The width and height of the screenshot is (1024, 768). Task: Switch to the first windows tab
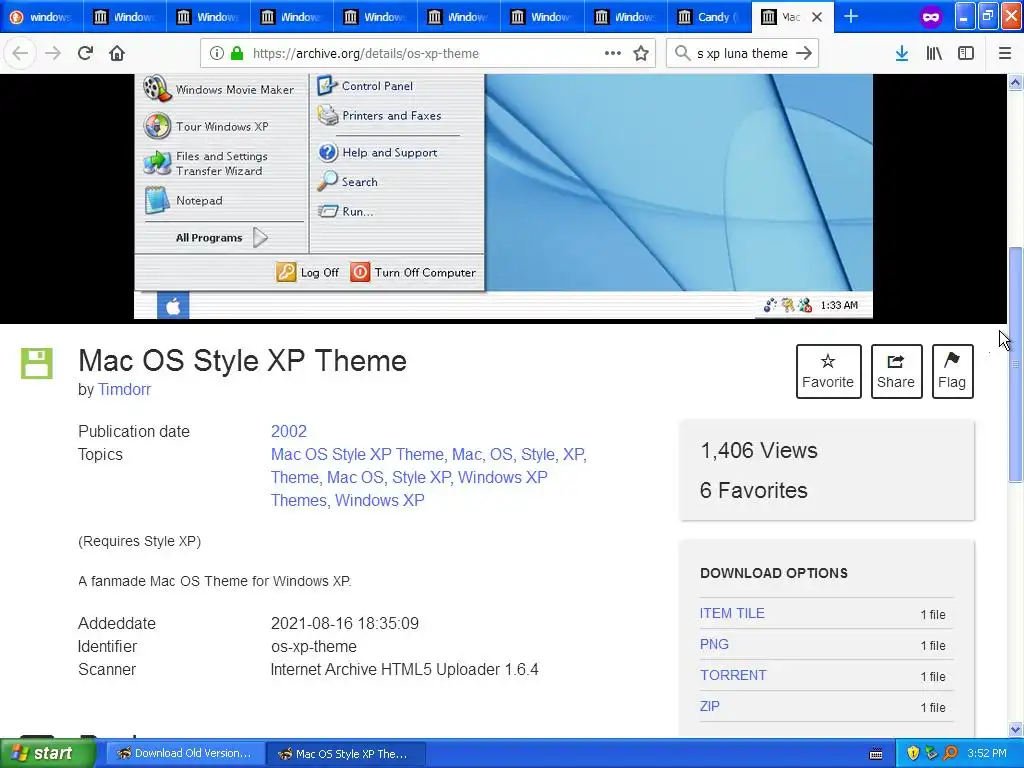pyautogui.click(x=42, y=17)
